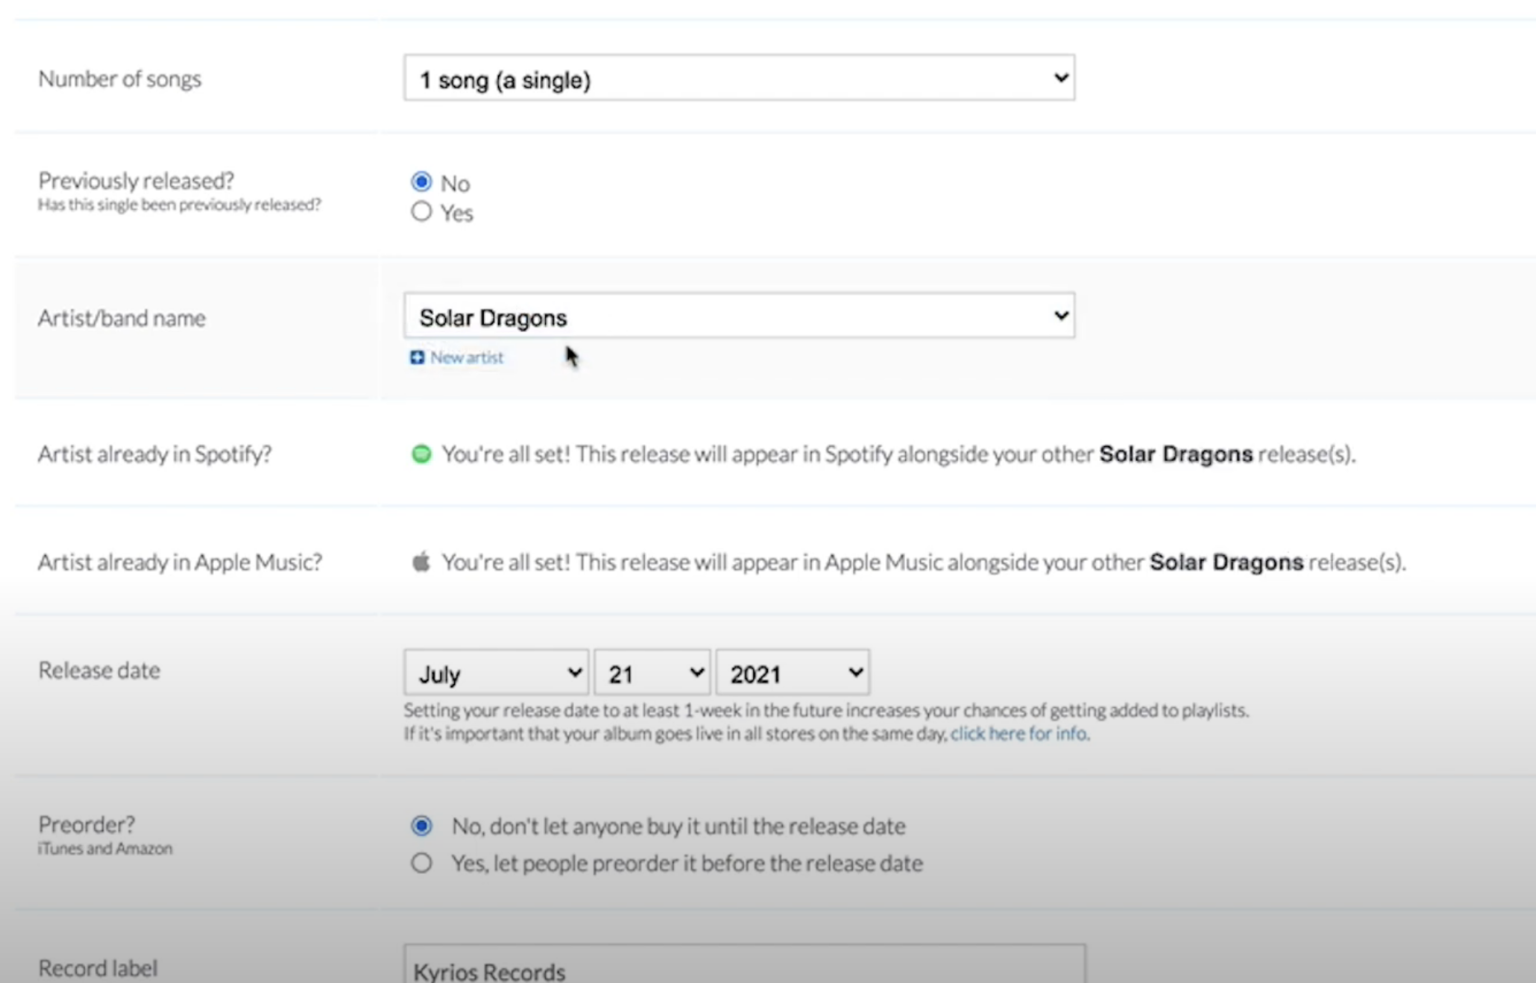Click the Apple Music 'You're all set!' message
The image size is (1536, 983).
924,562
